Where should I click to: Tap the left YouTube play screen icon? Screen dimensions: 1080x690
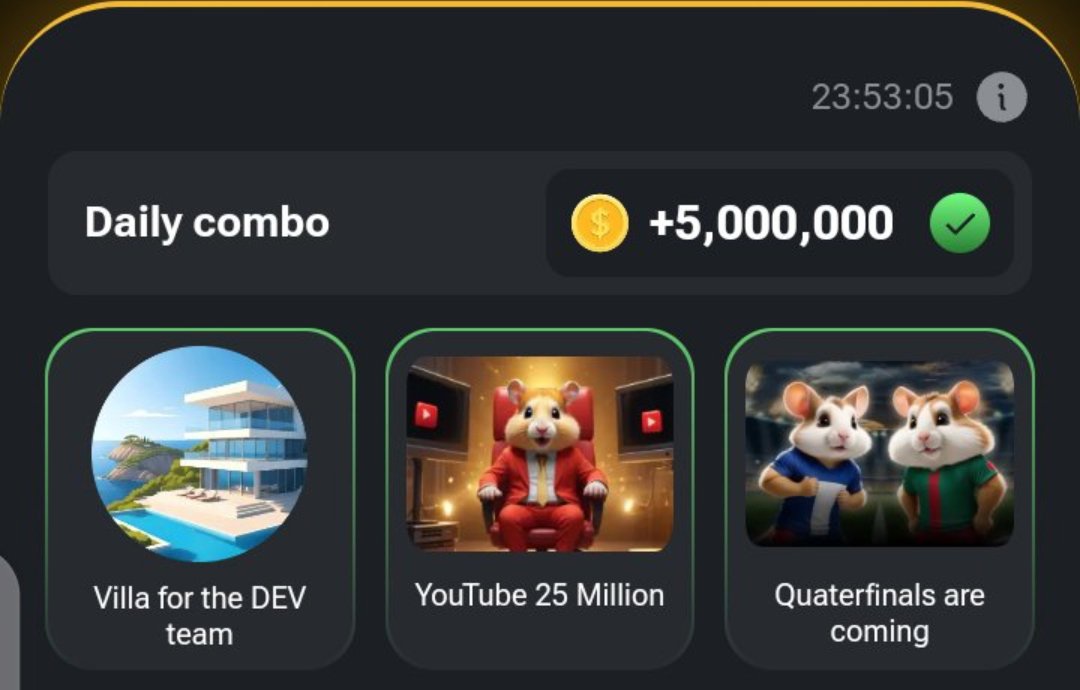pos(426,415)
